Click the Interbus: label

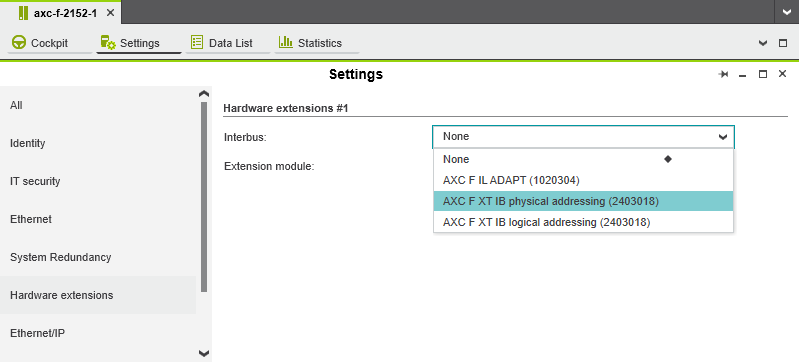(246, 137)
